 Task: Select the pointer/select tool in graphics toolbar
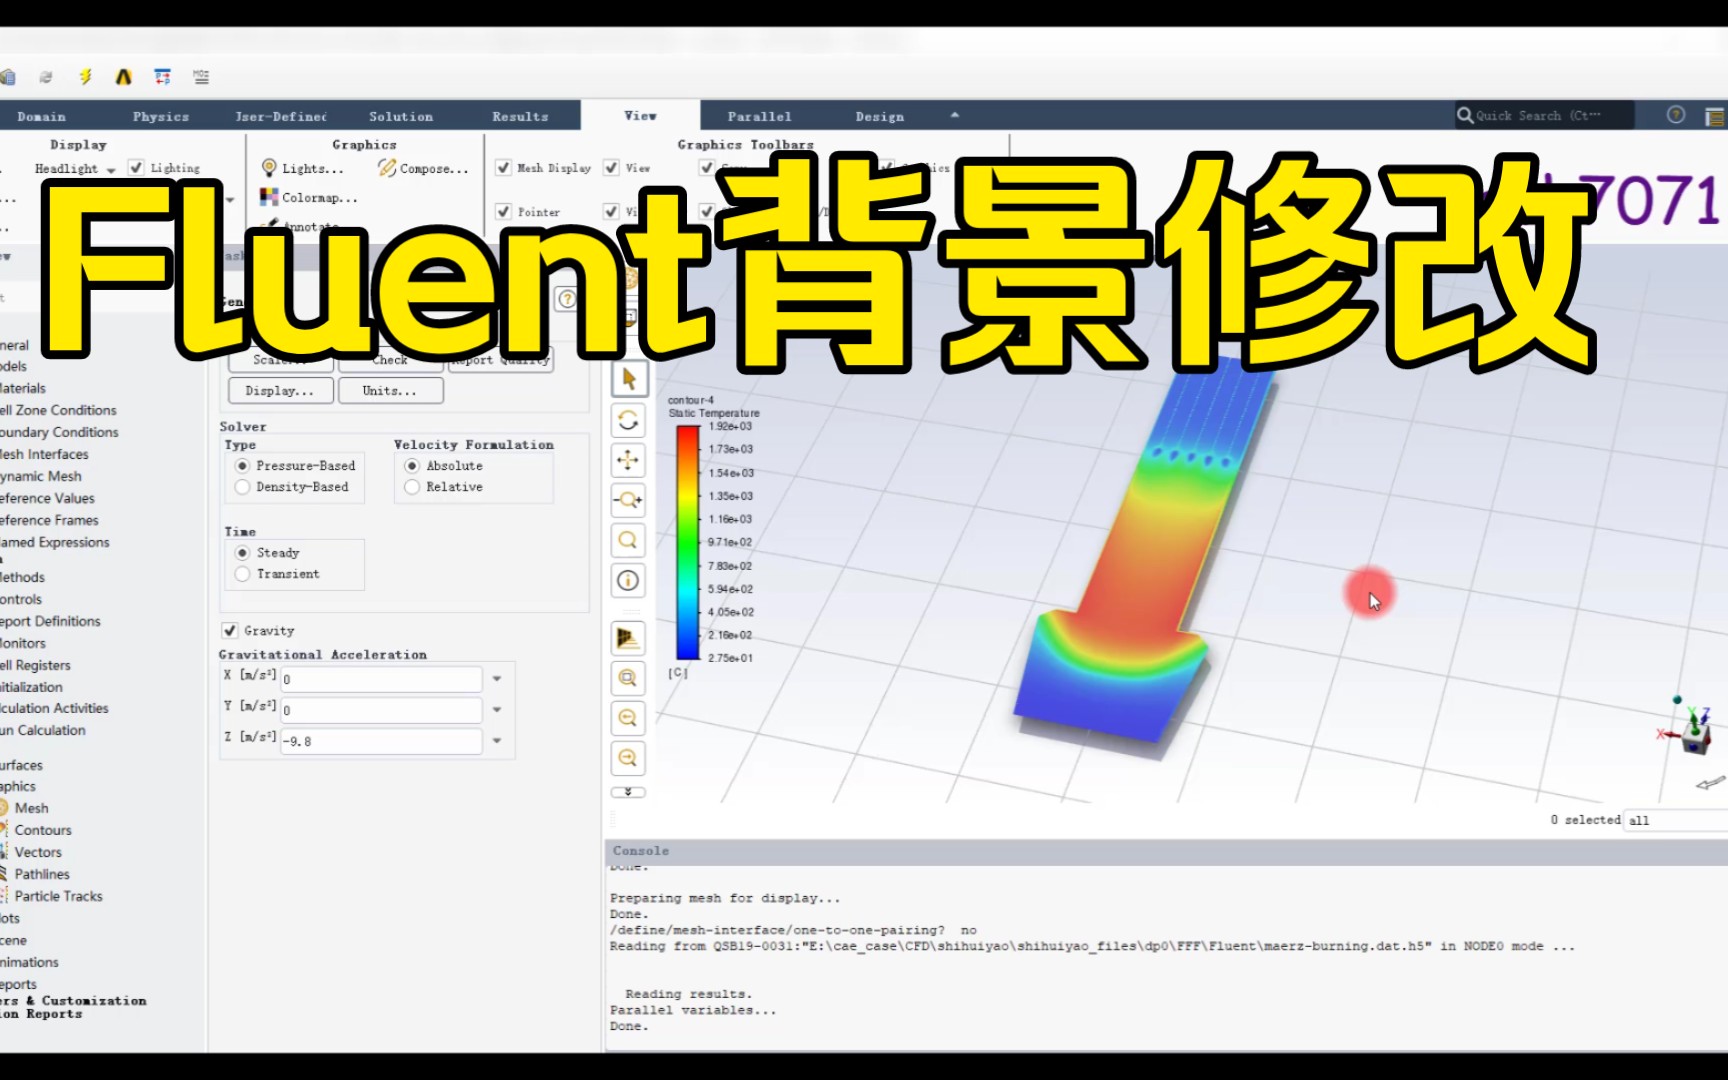[627, 379]
